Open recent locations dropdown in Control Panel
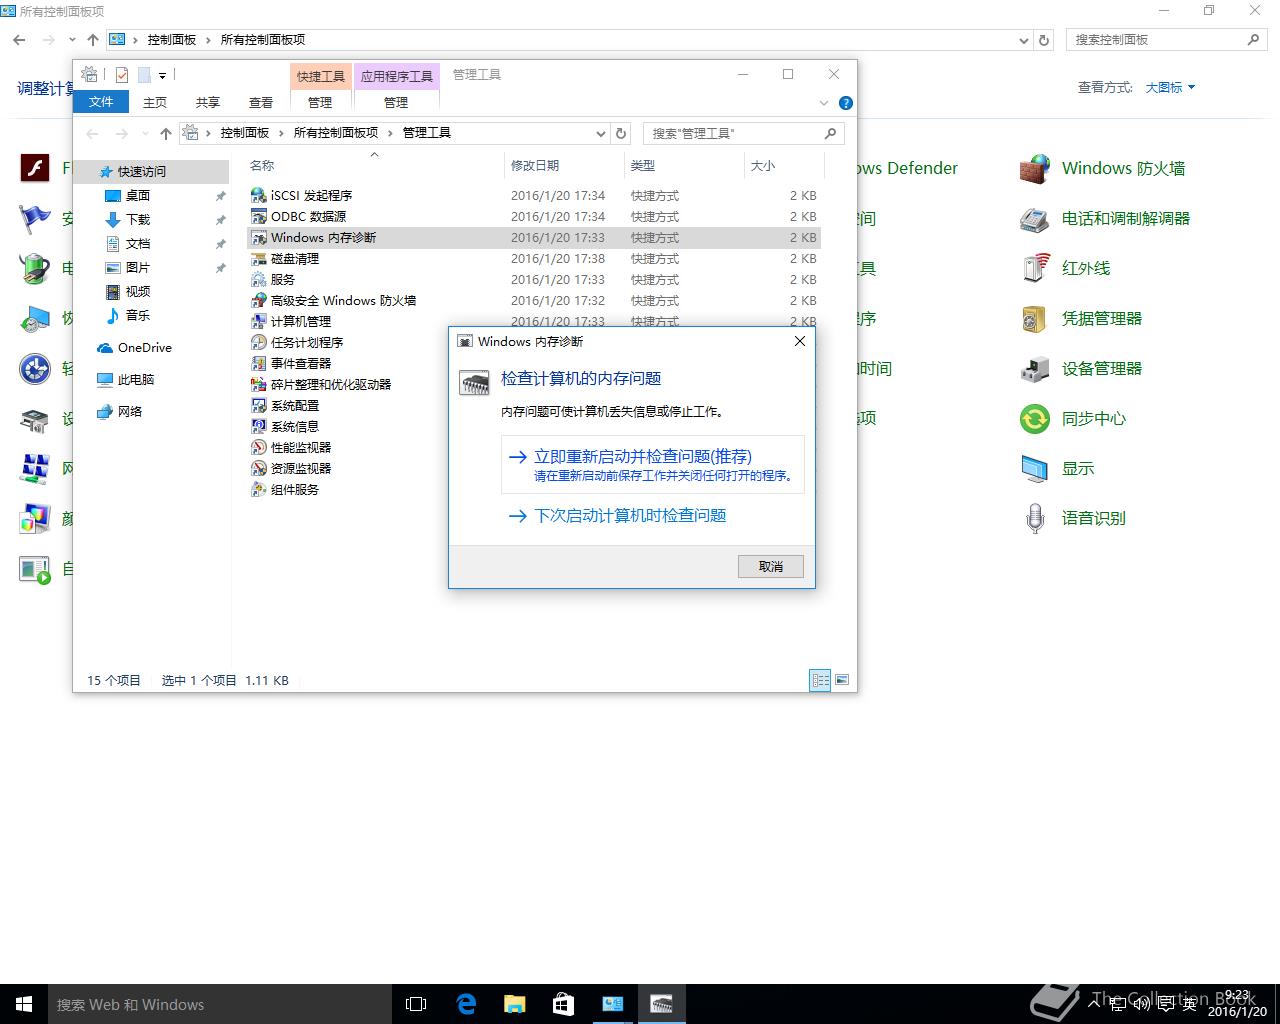 tap(72, 40)
